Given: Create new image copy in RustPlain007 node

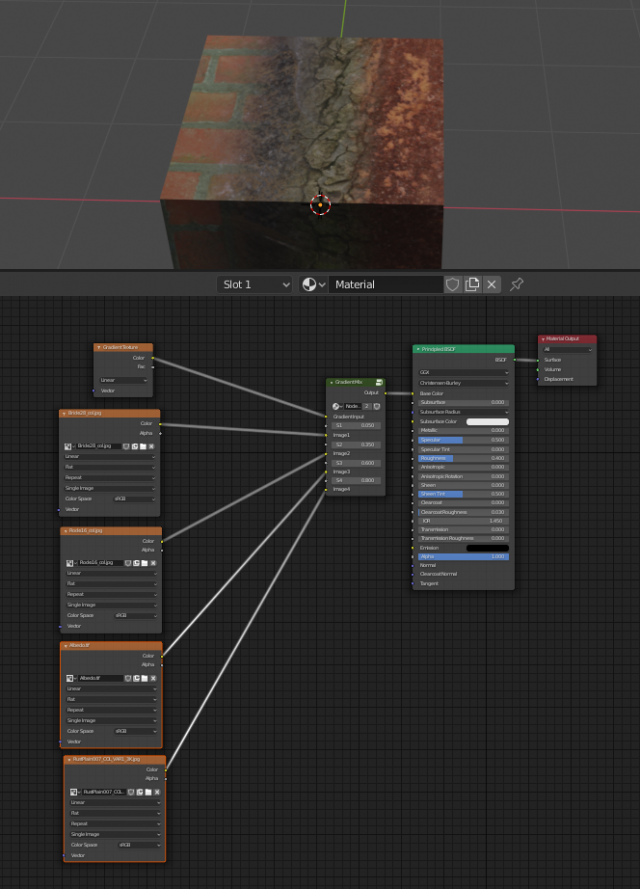Looking at the screenshot, I should coord(139,792).
